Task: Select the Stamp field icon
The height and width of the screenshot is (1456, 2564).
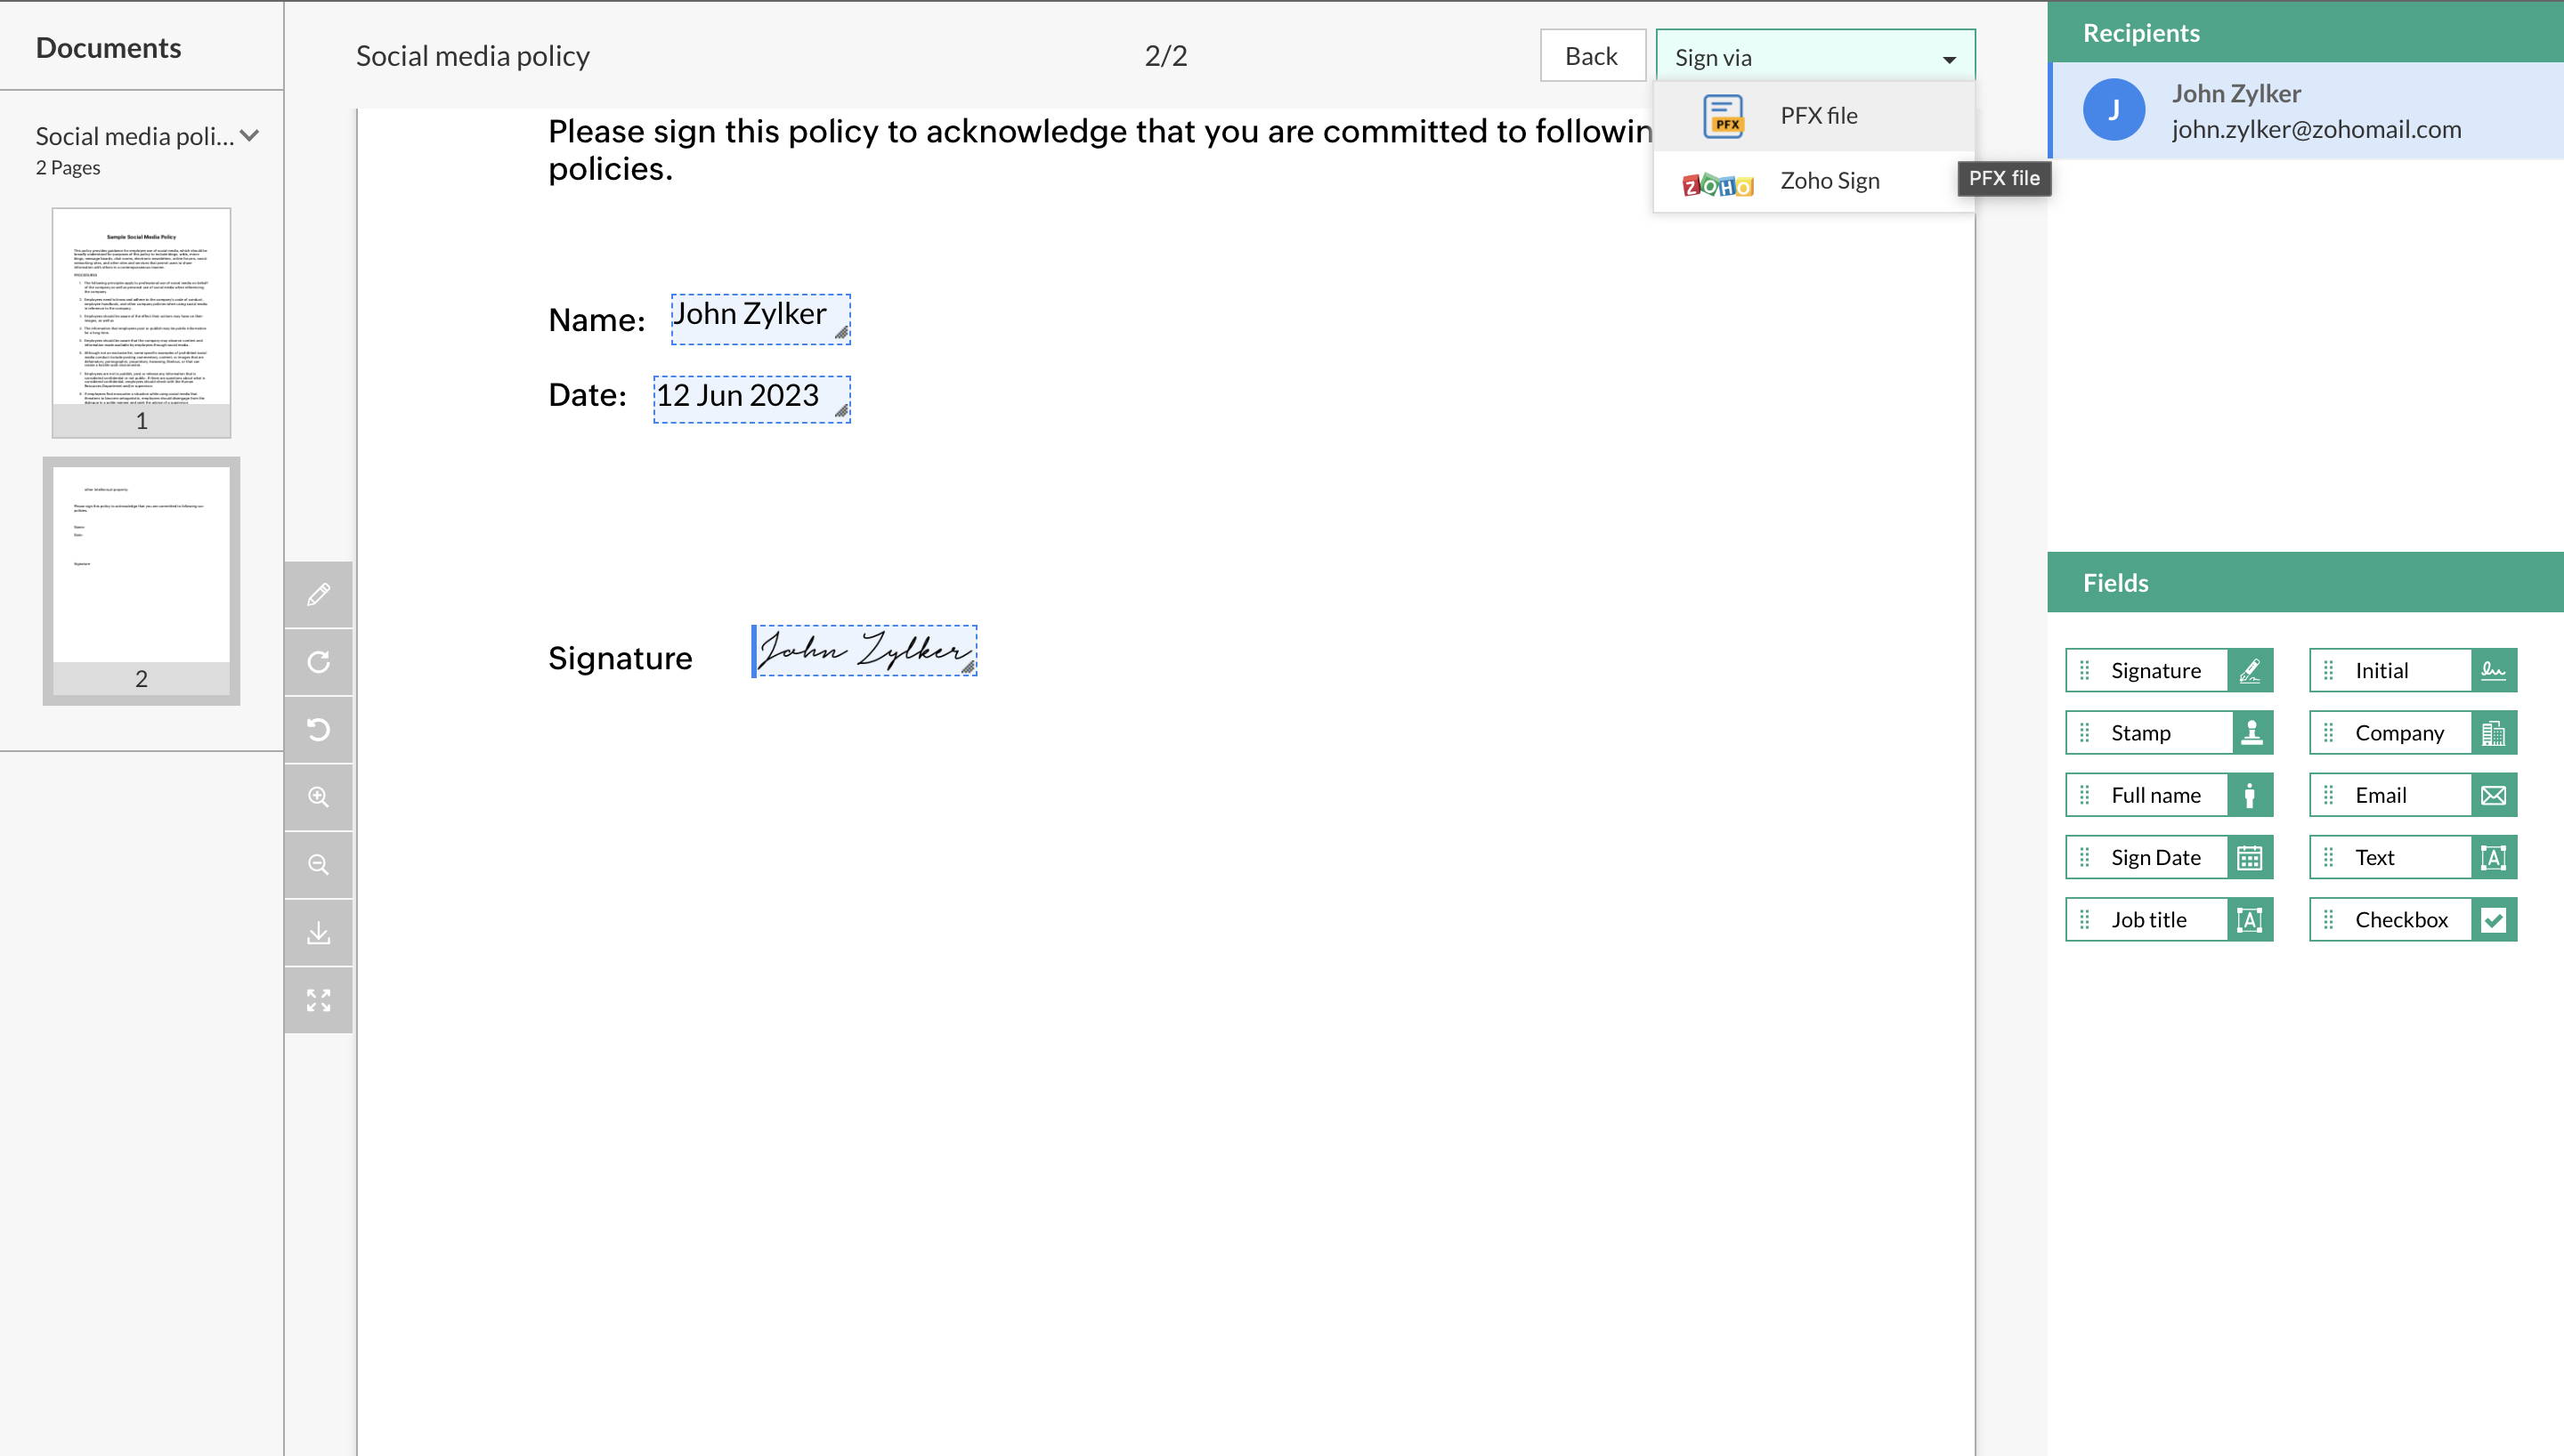Action: point(2251,733)
